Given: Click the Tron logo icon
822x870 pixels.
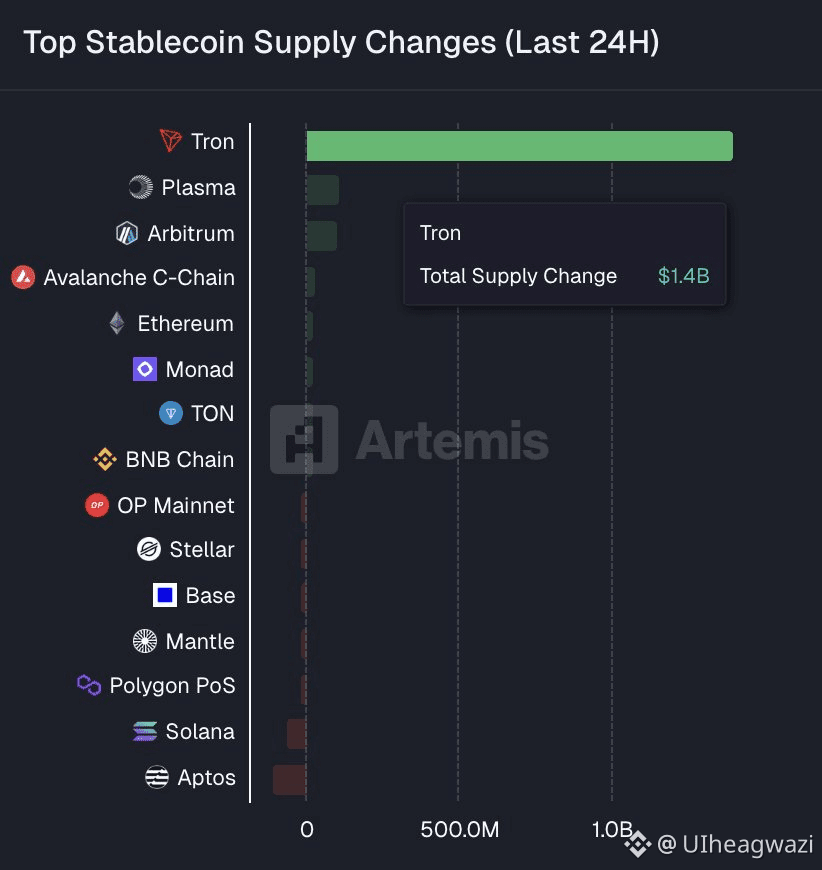Looking at the screenshot, I should [171, 141].
